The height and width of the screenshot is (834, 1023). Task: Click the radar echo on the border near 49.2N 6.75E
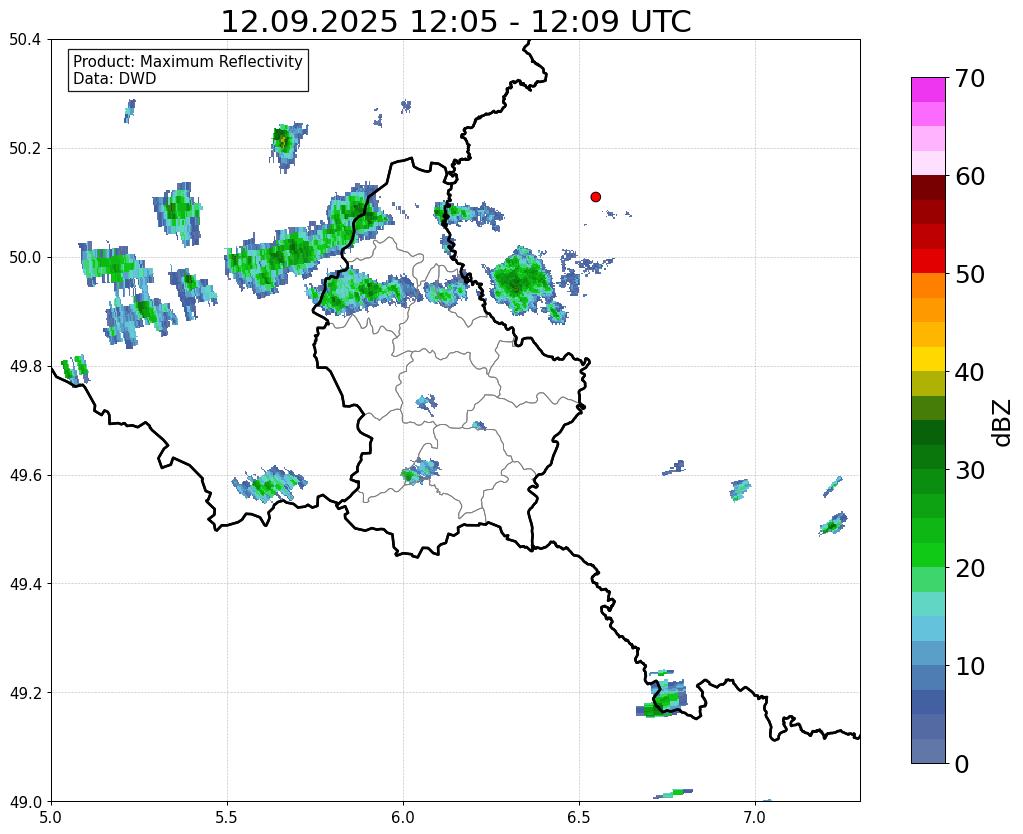click(662, 698)
